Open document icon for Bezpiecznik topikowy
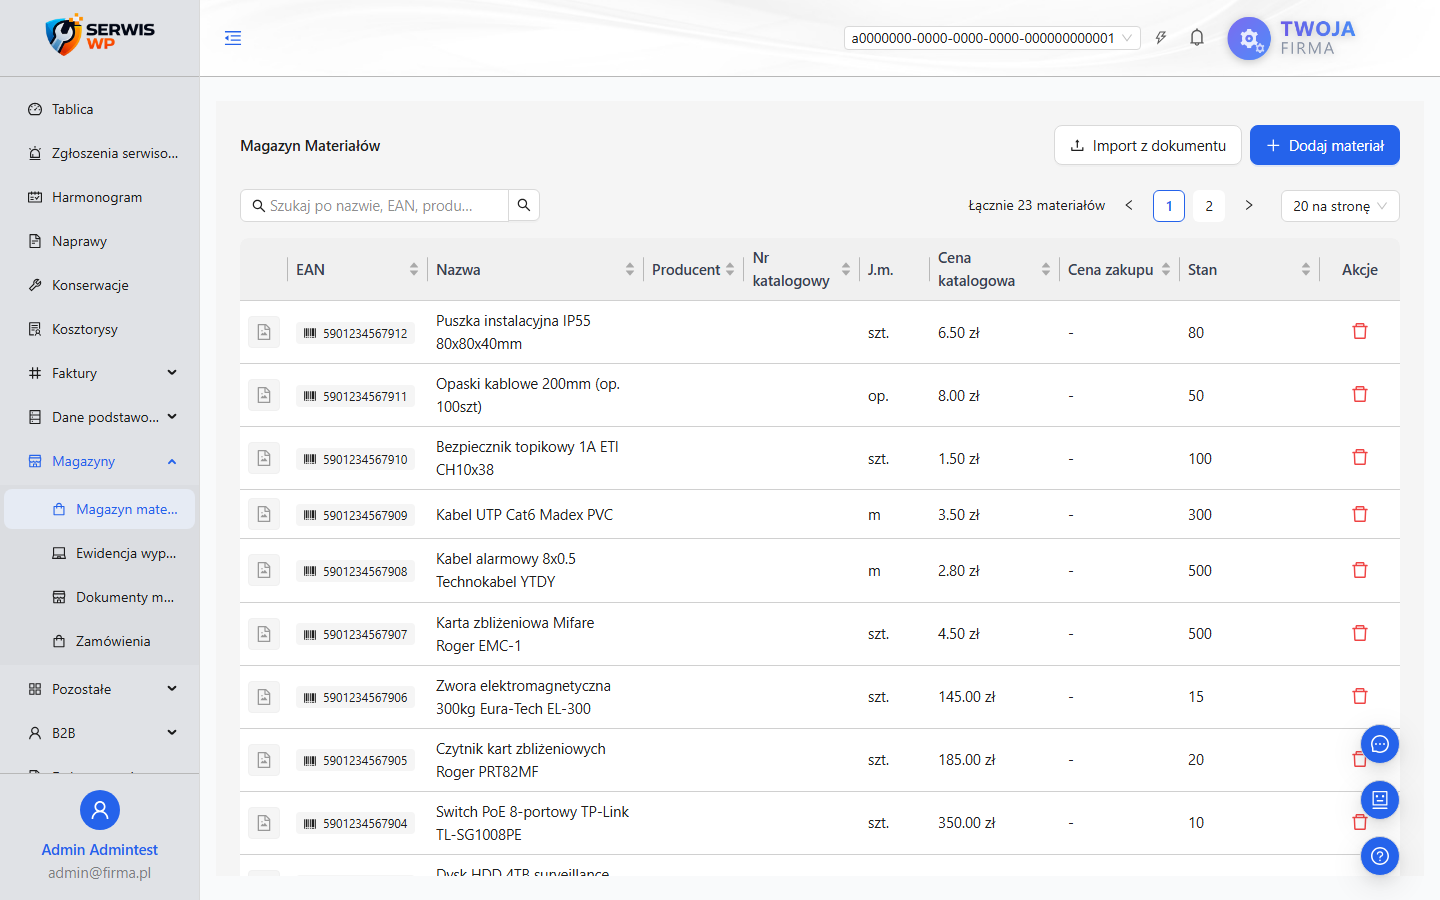This screenshot has height=900, width=1440. (x=264, y=458)
